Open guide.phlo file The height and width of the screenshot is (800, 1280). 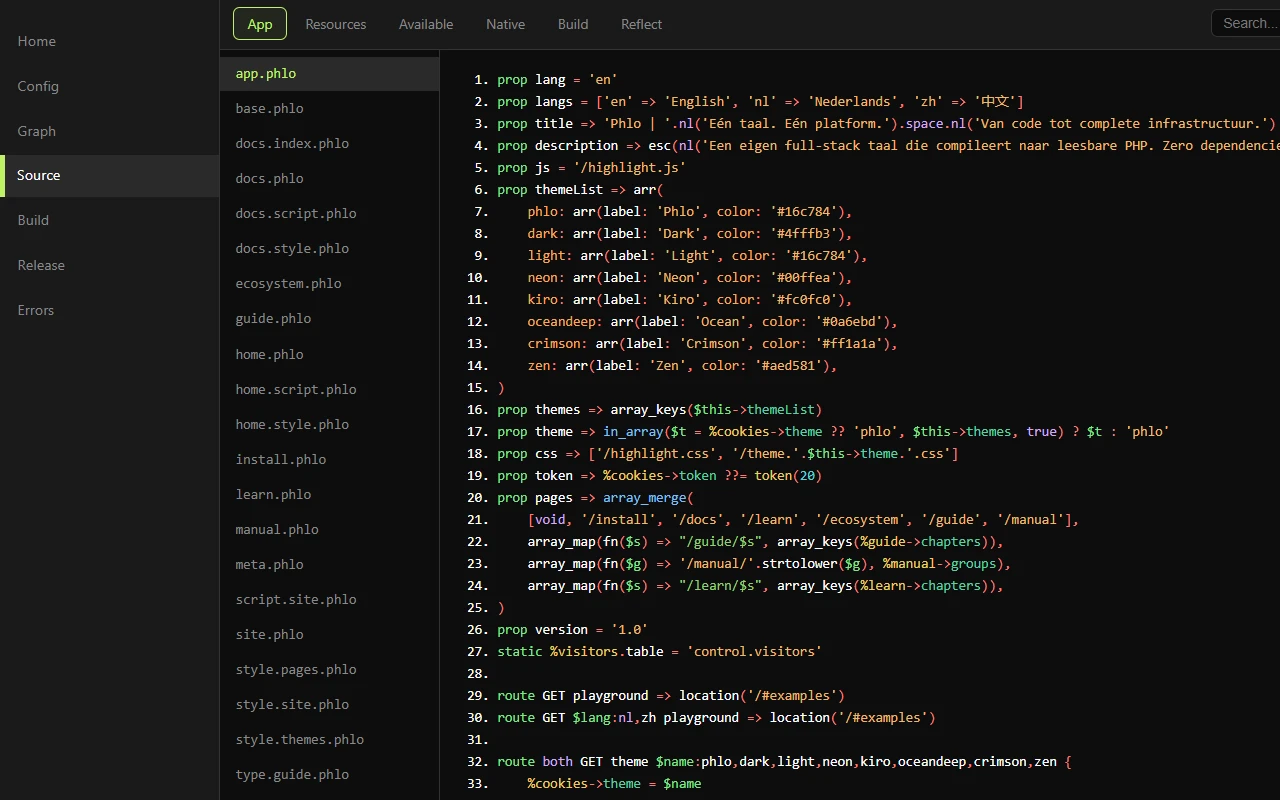click(329, 319)
